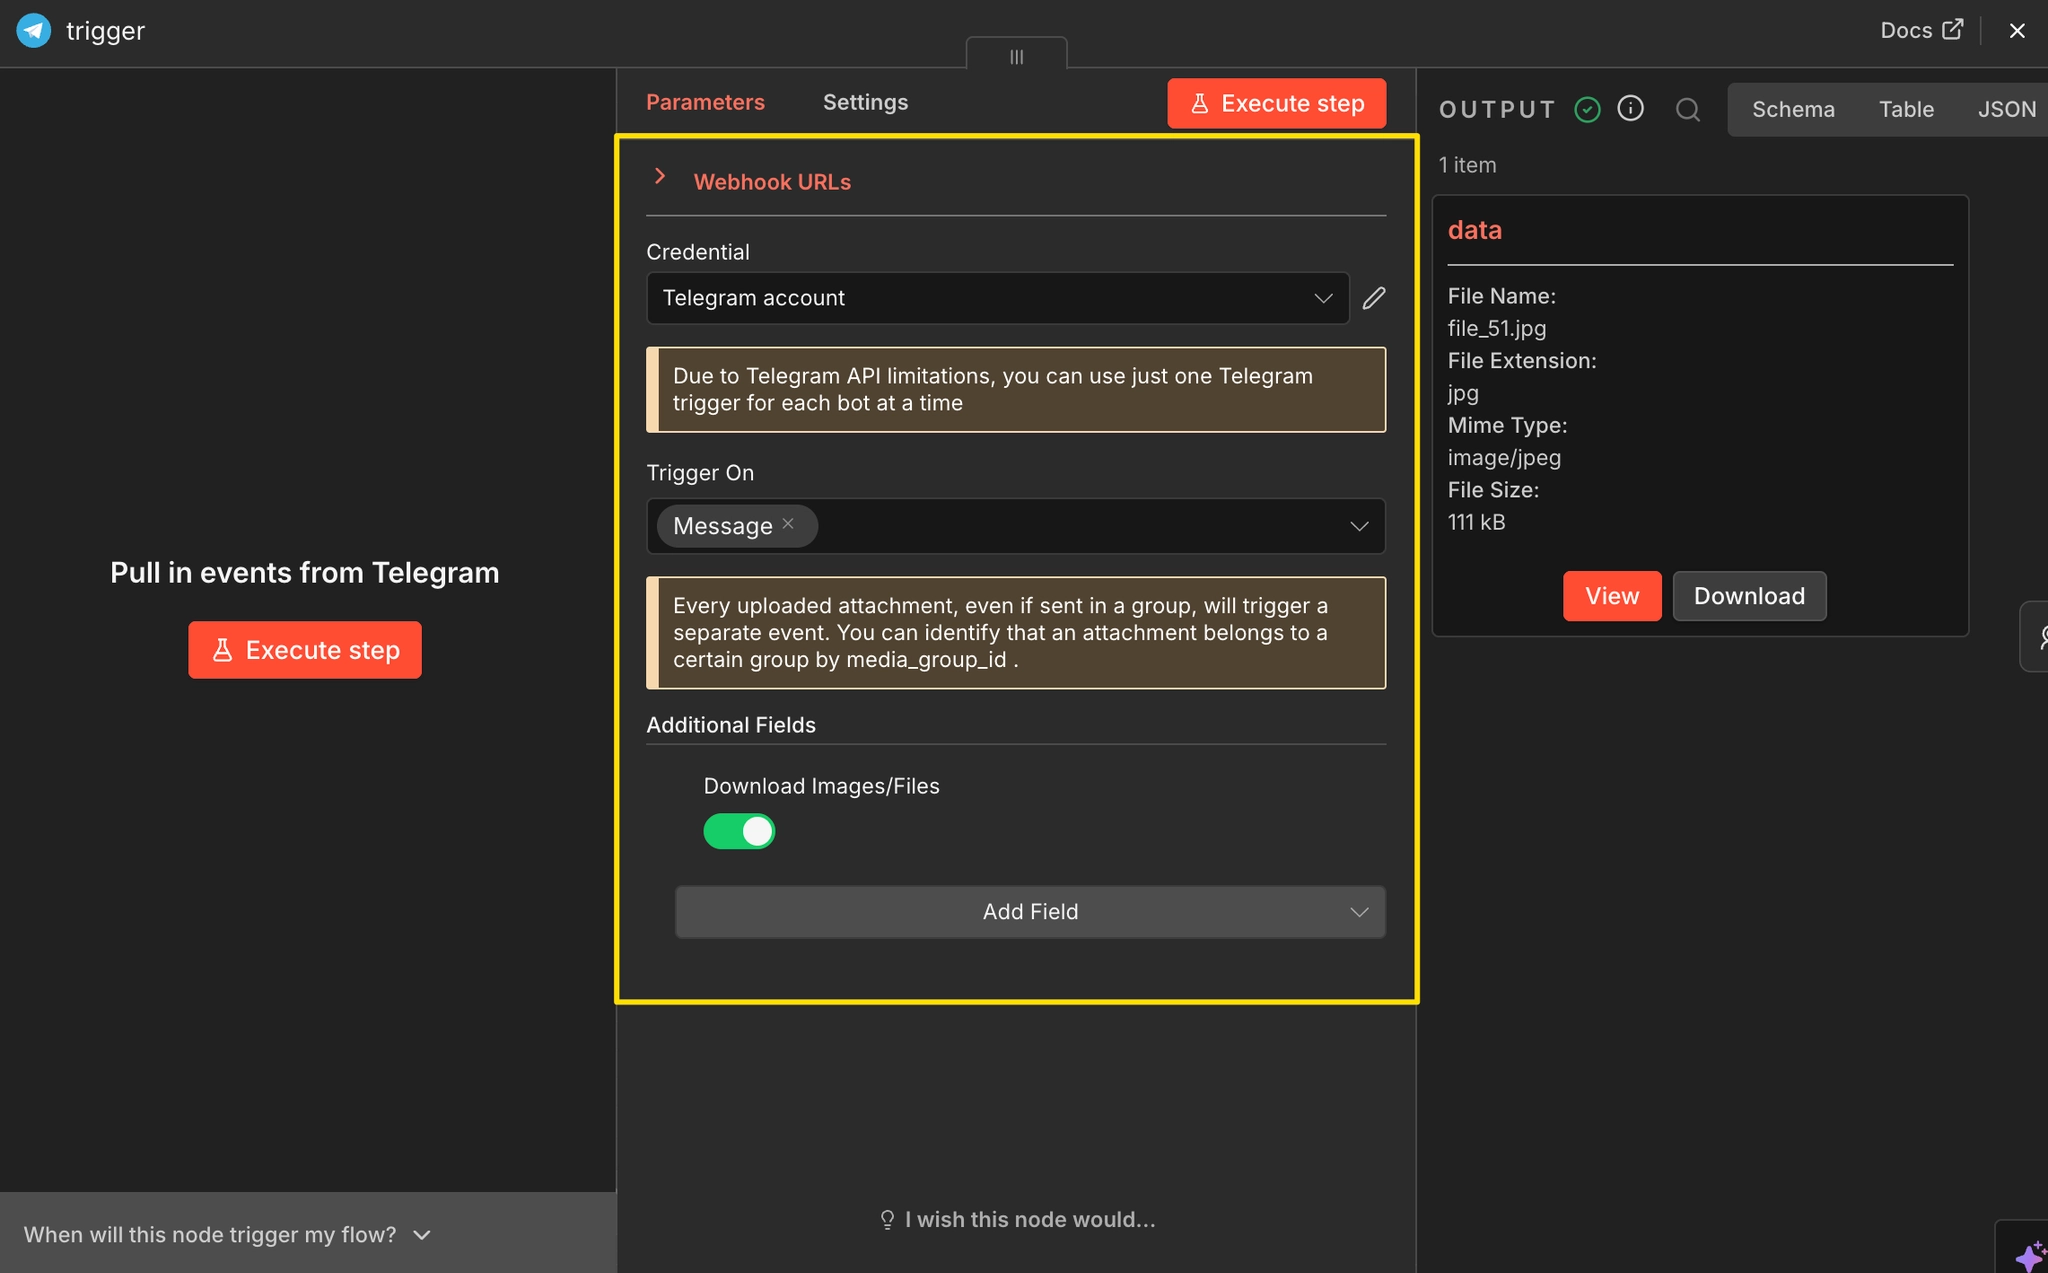Open the AI assistant sparkle icon
The image size is (2048, 1273).
2030,1254
